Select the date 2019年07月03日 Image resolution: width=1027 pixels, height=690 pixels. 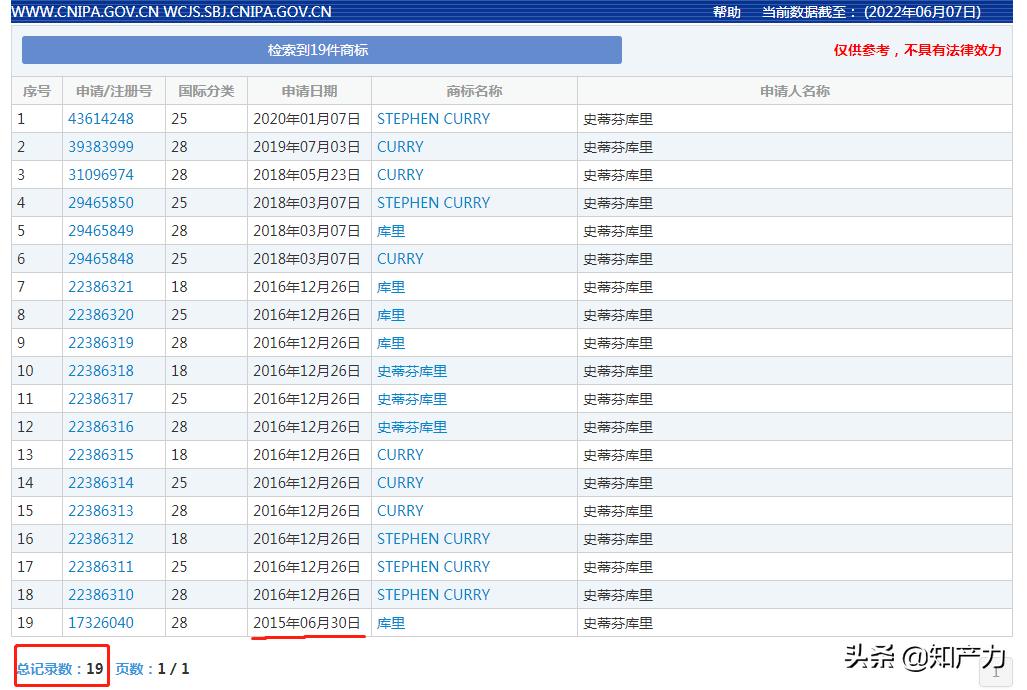pyautogui.click(x=307, y=147)
